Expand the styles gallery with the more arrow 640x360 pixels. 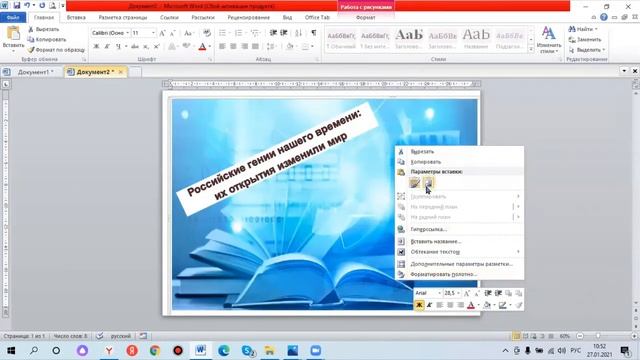[531, 49]
